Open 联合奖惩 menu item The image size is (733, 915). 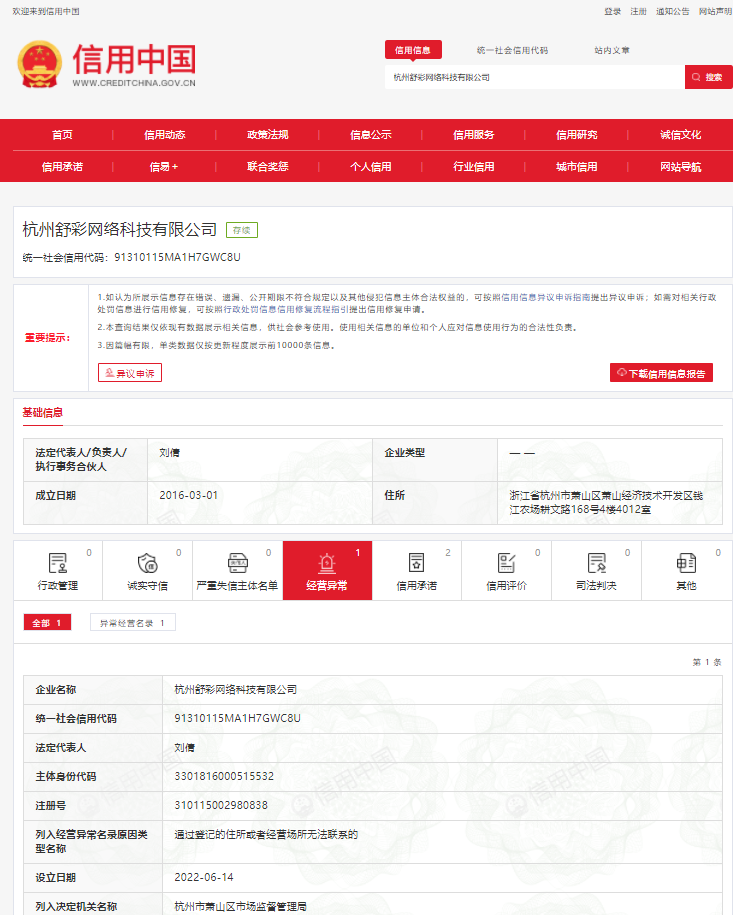coord(268,167)
